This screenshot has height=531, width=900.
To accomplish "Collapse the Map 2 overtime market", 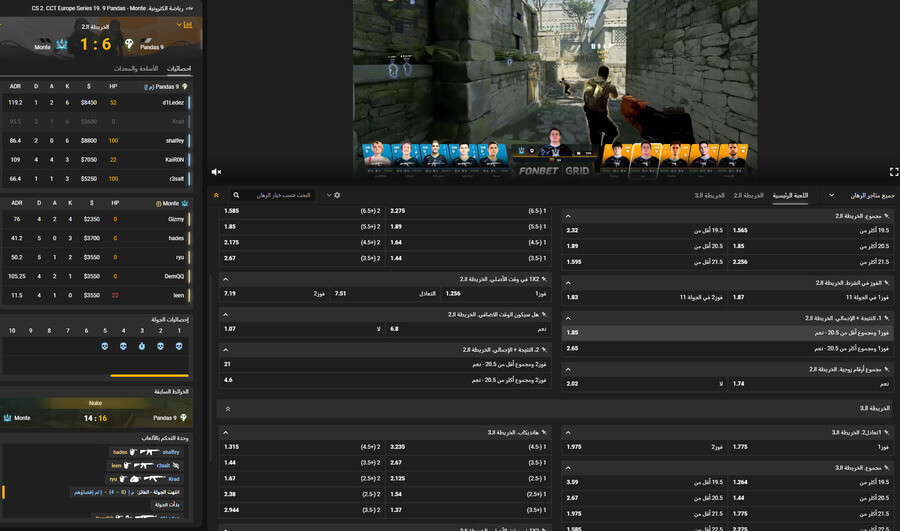I will pyautogui.click(x=226, y=315).
